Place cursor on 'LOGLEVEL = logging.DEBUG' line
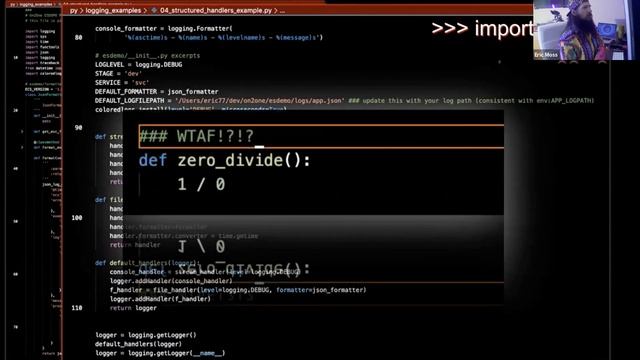Screen dimensions: 640x360 (x=138, y=64)
